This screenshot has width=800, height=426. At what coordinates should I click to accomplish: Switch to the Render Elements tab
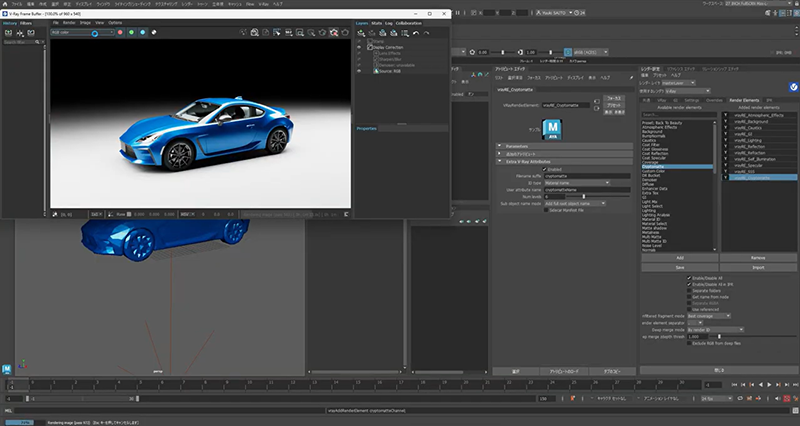coord(744,100)
